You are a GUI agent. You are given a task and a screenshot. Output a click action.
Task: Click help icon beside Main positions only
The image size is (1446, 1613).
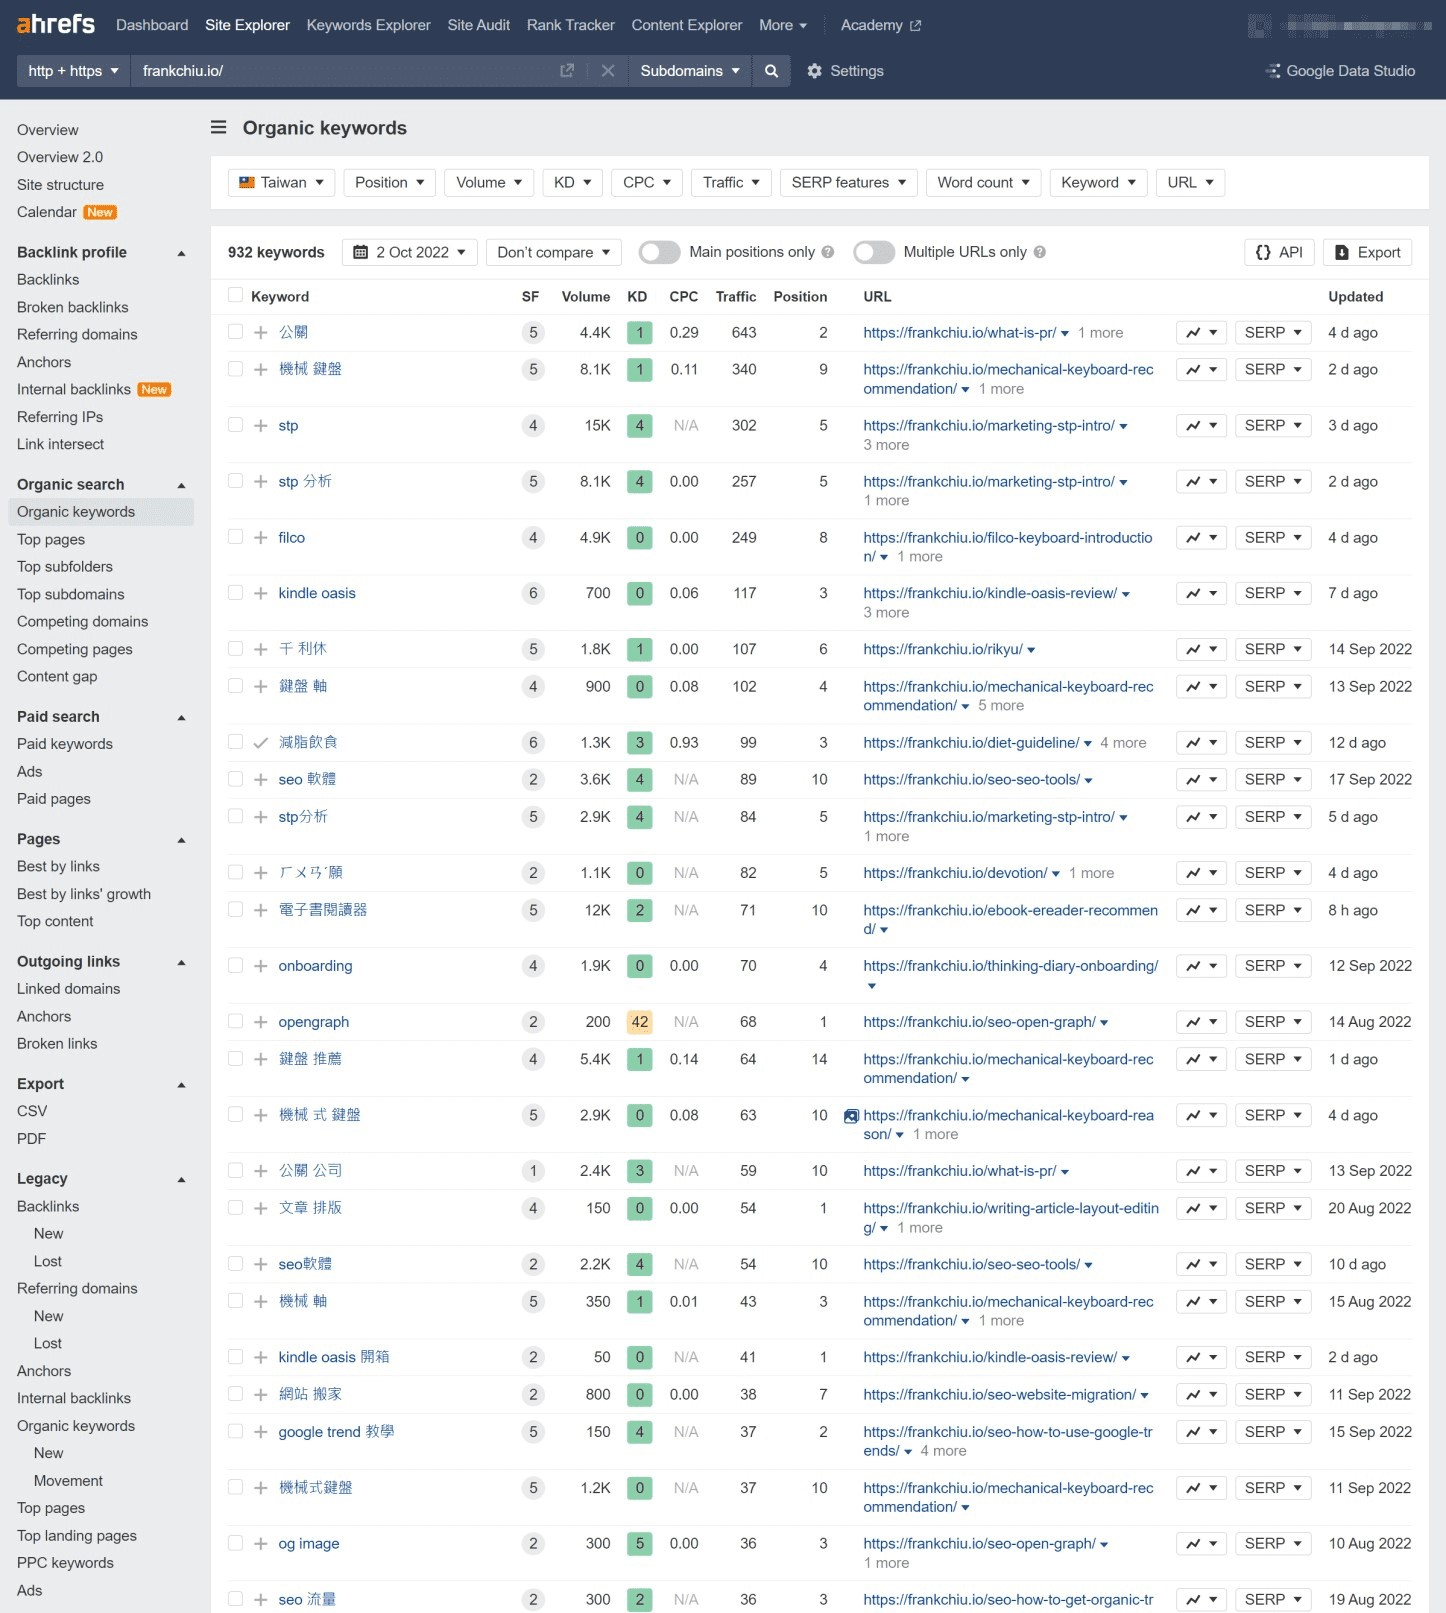828,253
